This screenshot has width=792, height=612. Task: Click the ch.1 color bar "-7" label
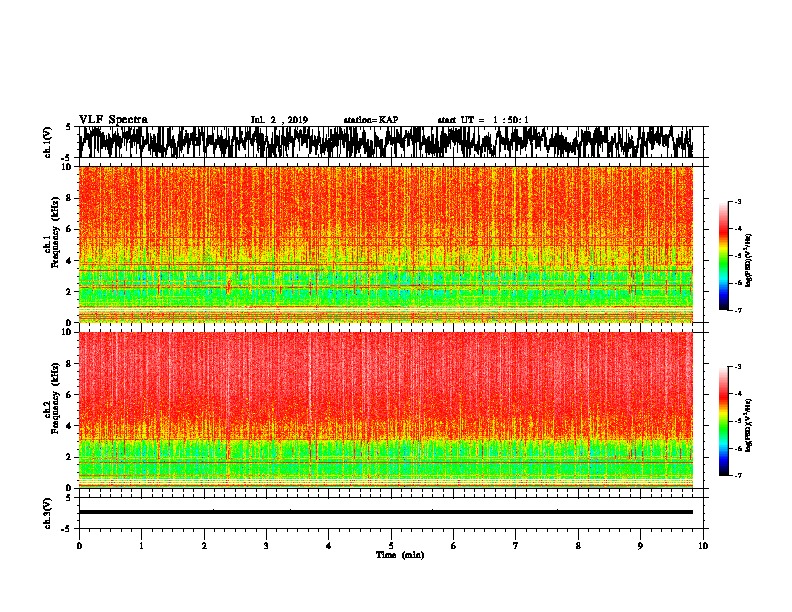[x=738, y=310]
